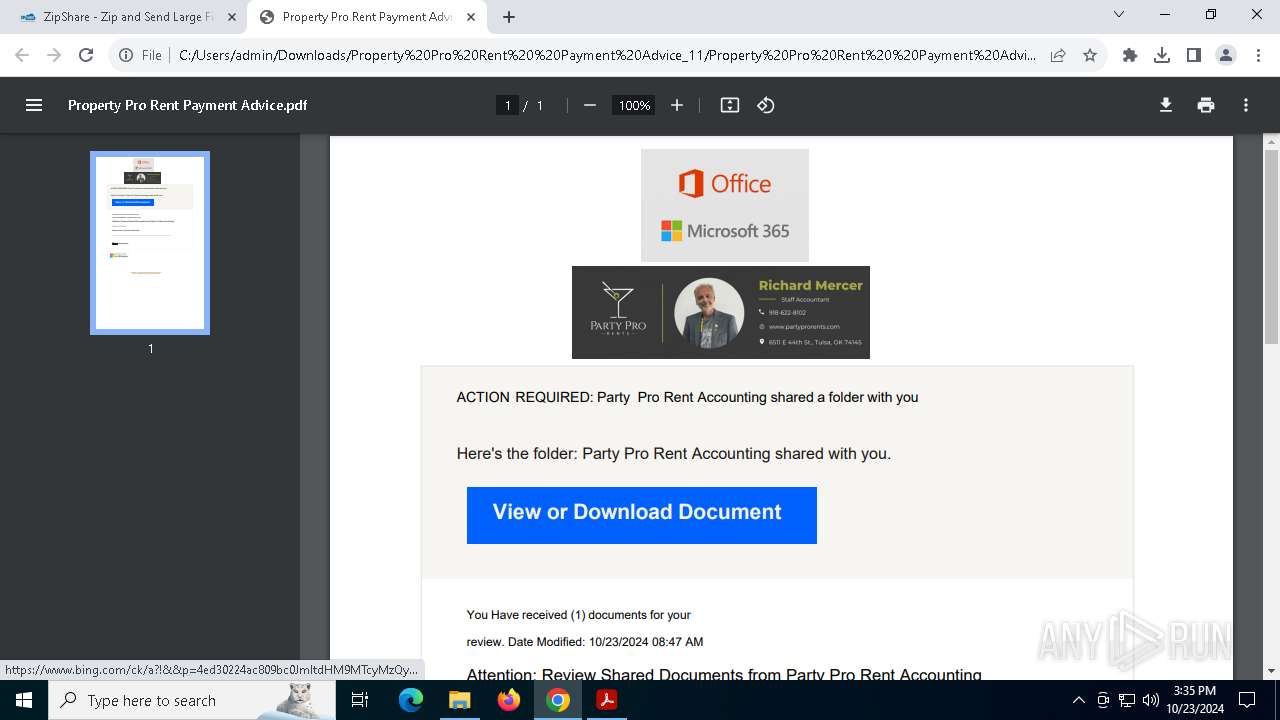The width and height of the screenshot is (1280, 720).
Task: Bookmark this tab with star icon
Action: tap(1090, 55)
